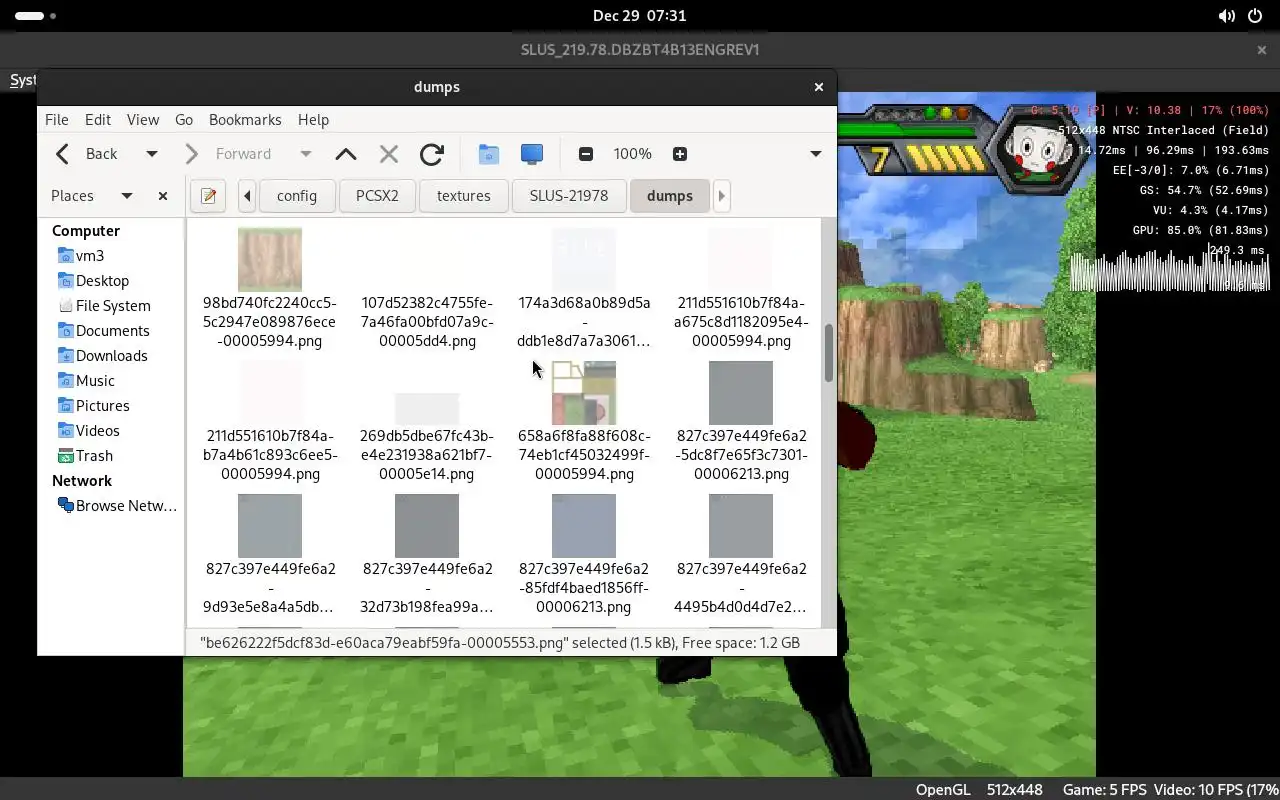Open the Go menu

pyautogui.click(x=184, y=120)
